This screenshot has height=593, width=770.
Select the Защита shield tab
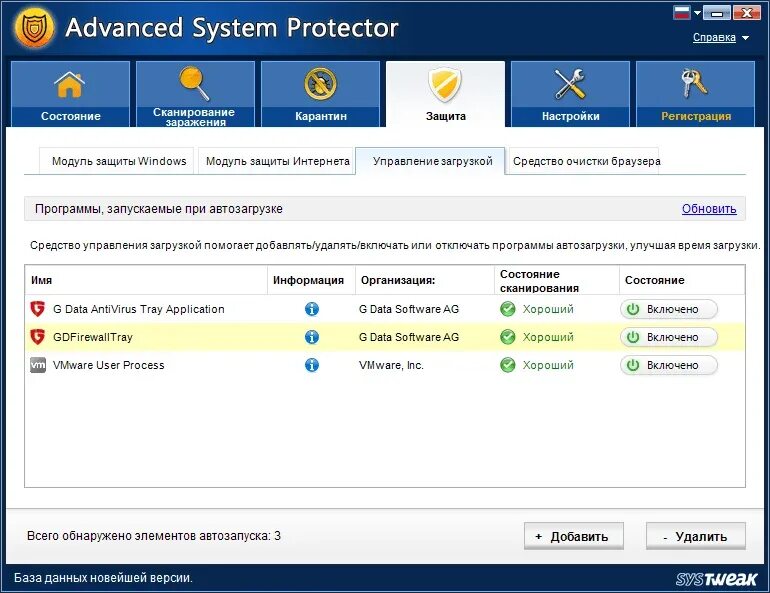[x=445, y=94]
